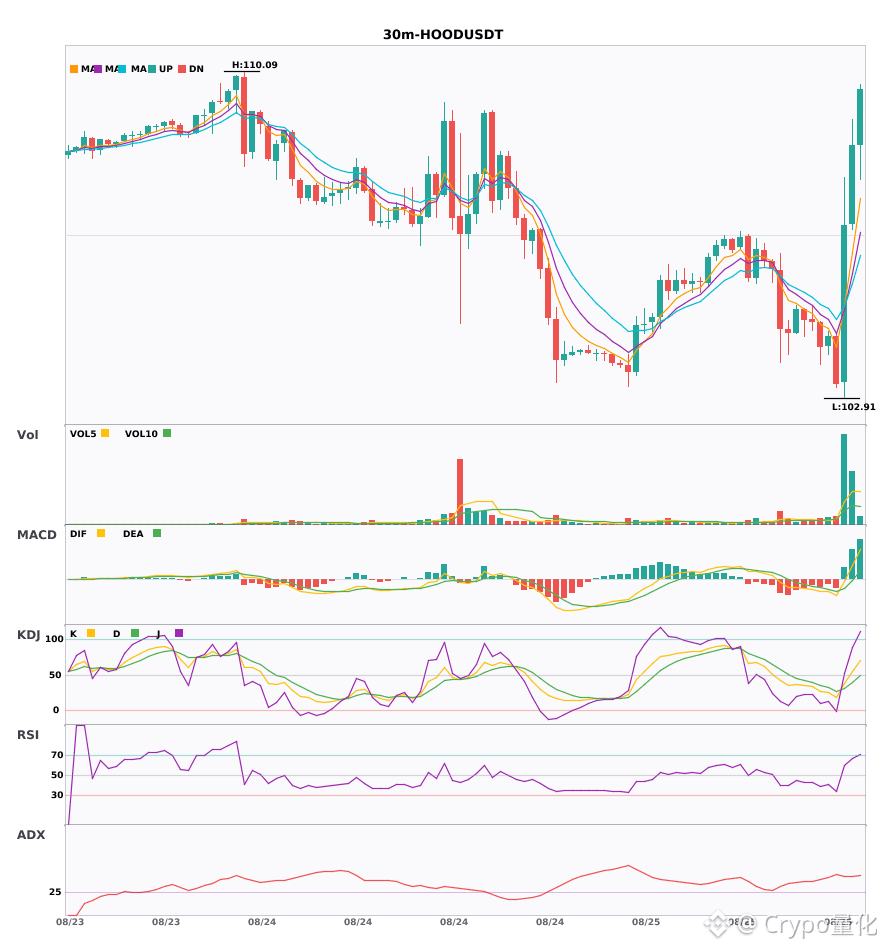Click the Vol panel label
The width and height of the screenshot is (885, 950).
pyautogui.click(x=27, y=435)
